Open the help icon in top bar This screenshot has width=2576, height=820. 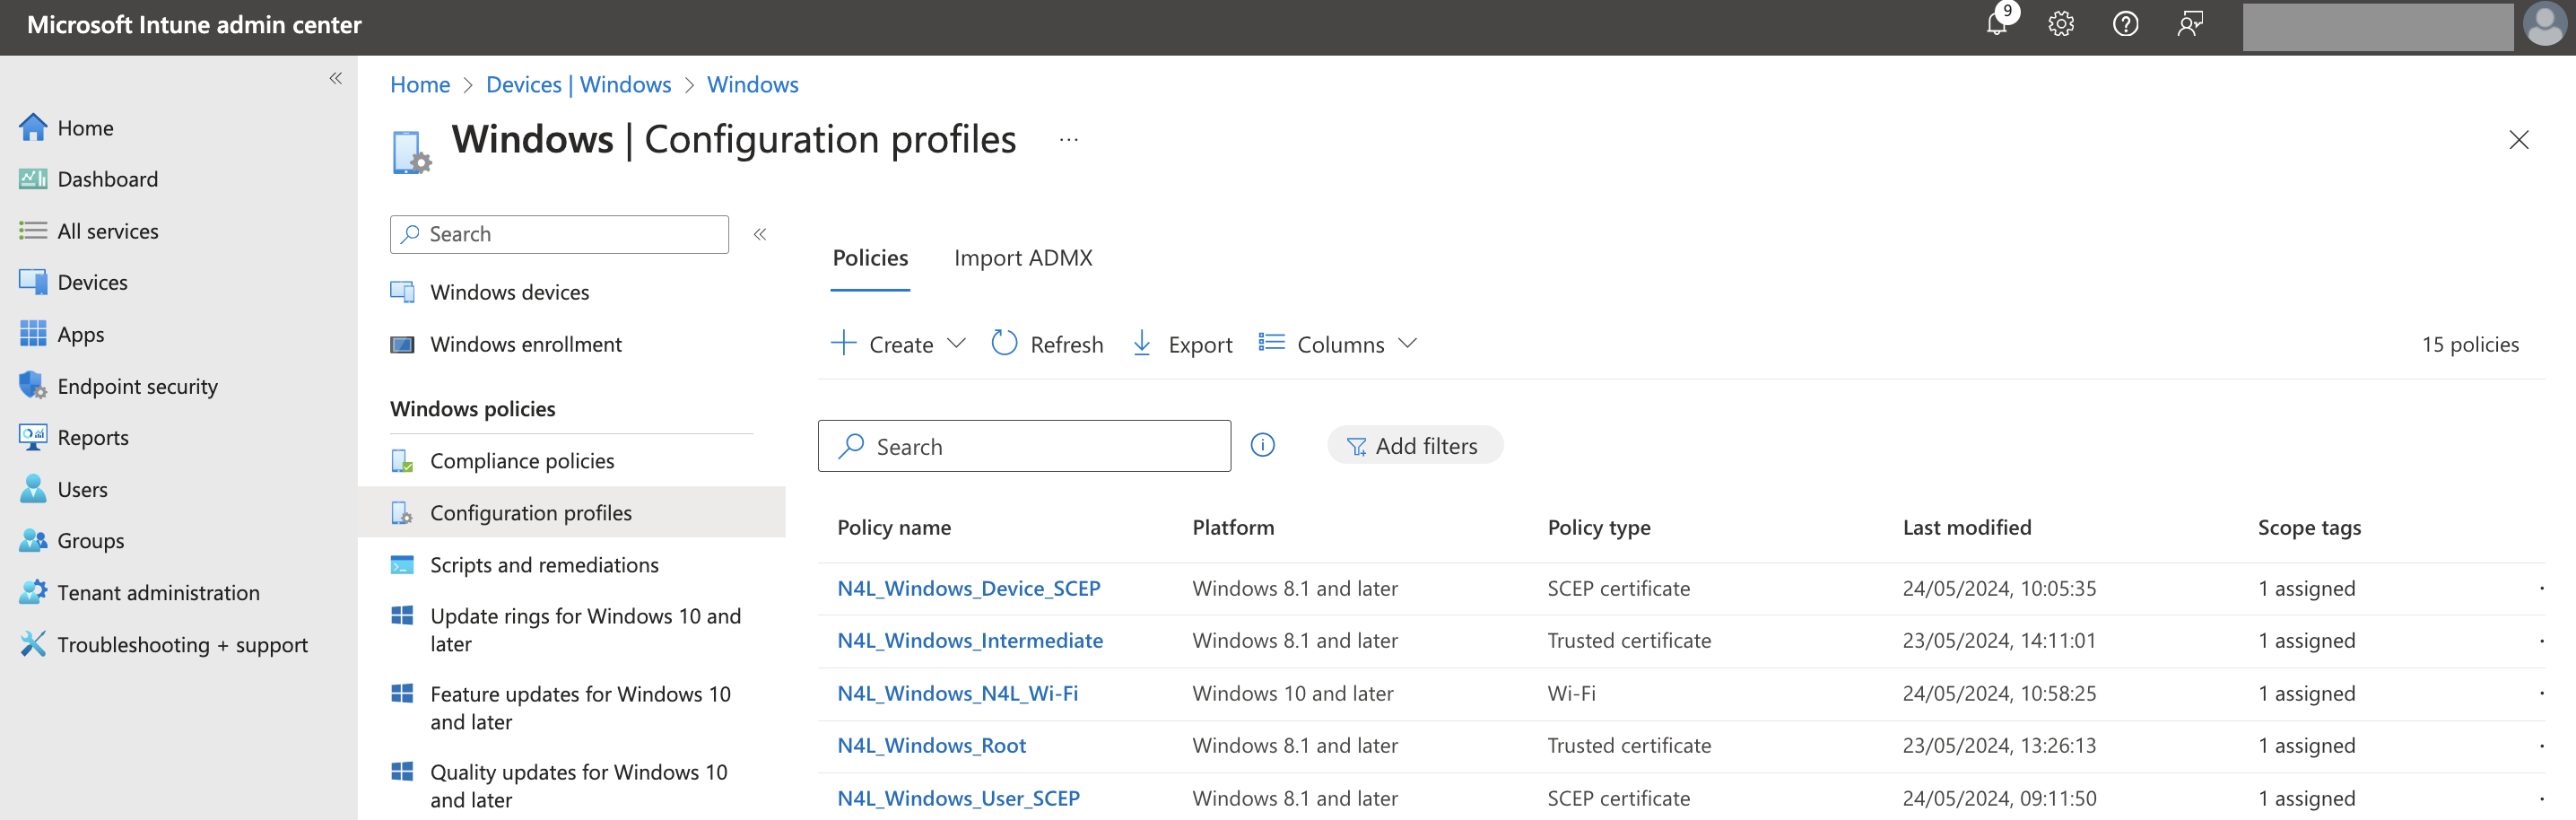coord(2125,23)
